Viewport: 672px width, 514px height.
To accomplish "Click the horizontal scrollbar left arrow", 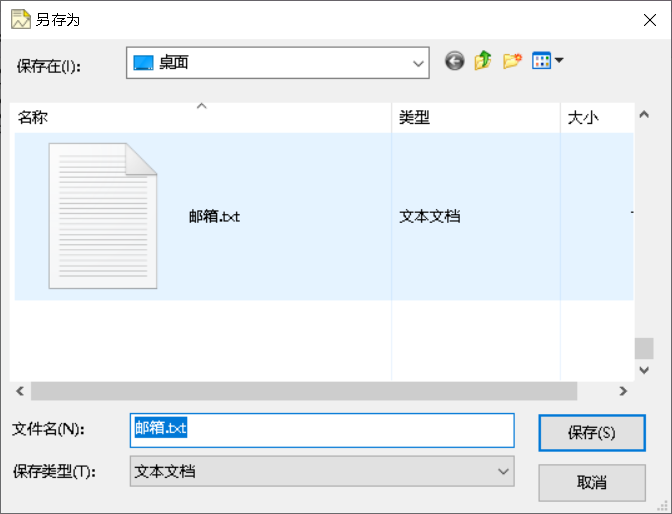I will [20, 391].
